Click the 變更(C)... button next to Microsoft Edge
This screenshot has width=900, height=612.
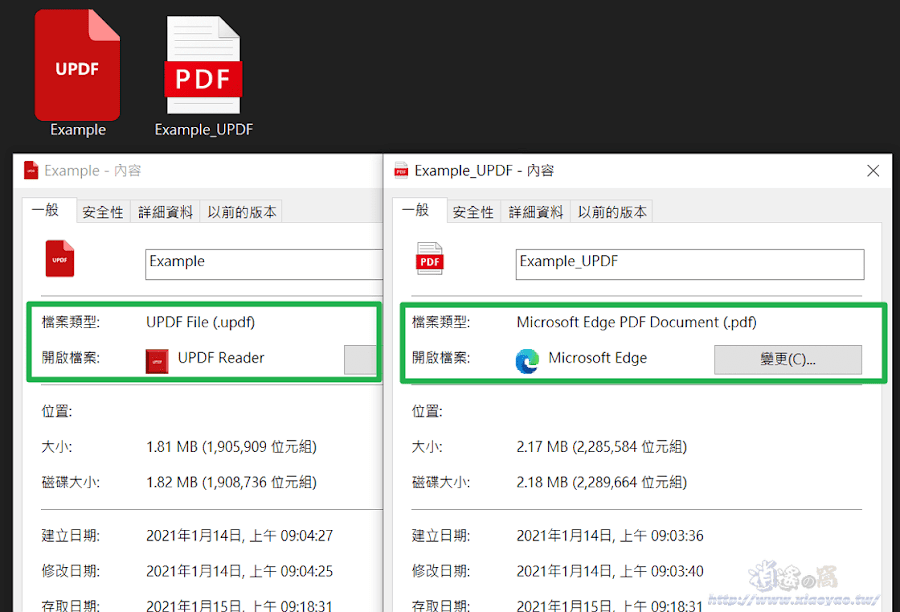click(x=788, y=359)
